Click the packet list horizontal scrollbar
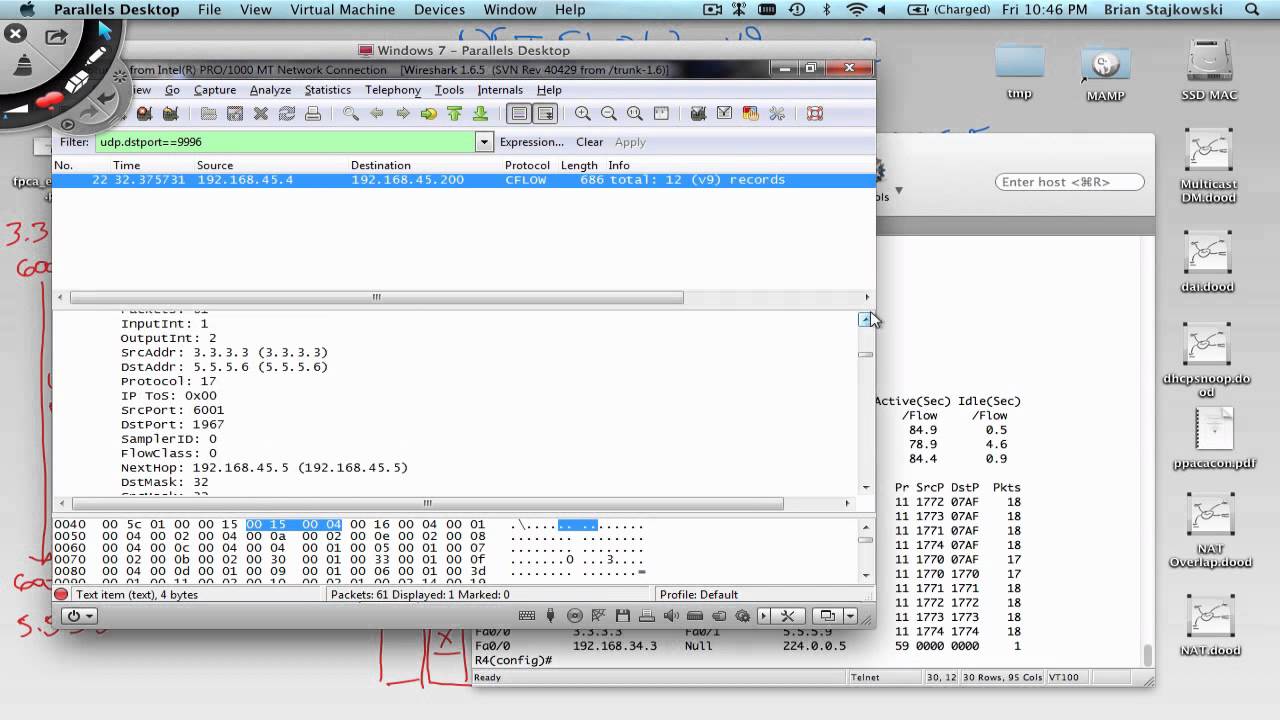 tap(376, 297)
